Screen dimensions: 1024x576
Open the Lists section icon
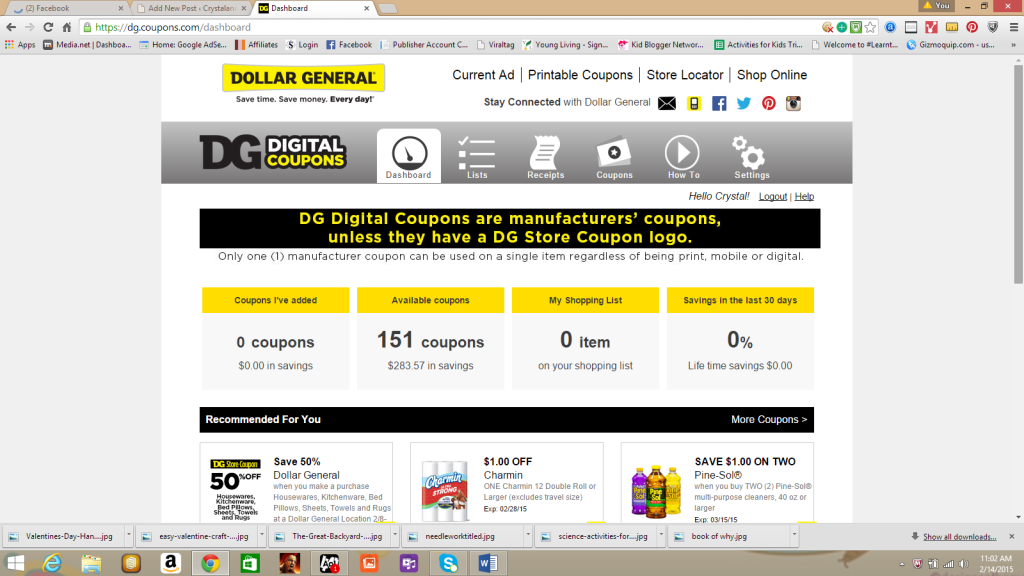coord(477,152)
